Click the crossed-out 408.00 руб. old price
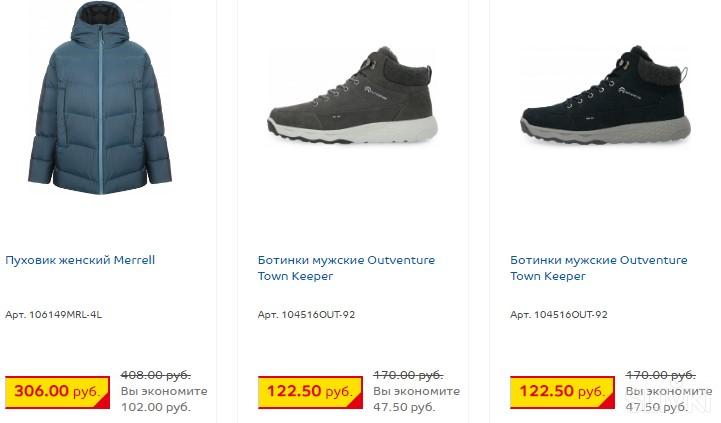The height and width of the screenshot is (423, 721). click(x=155, y=375)
